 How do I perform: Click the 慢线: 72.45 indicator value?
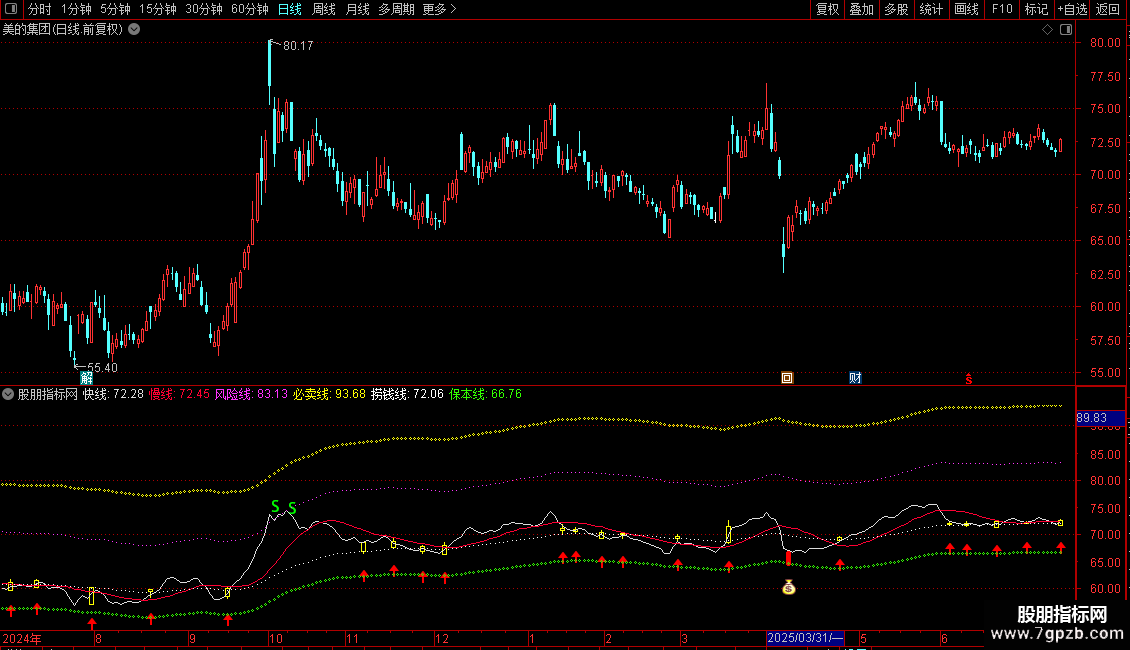pyautogui.click(x=179, y=394)
